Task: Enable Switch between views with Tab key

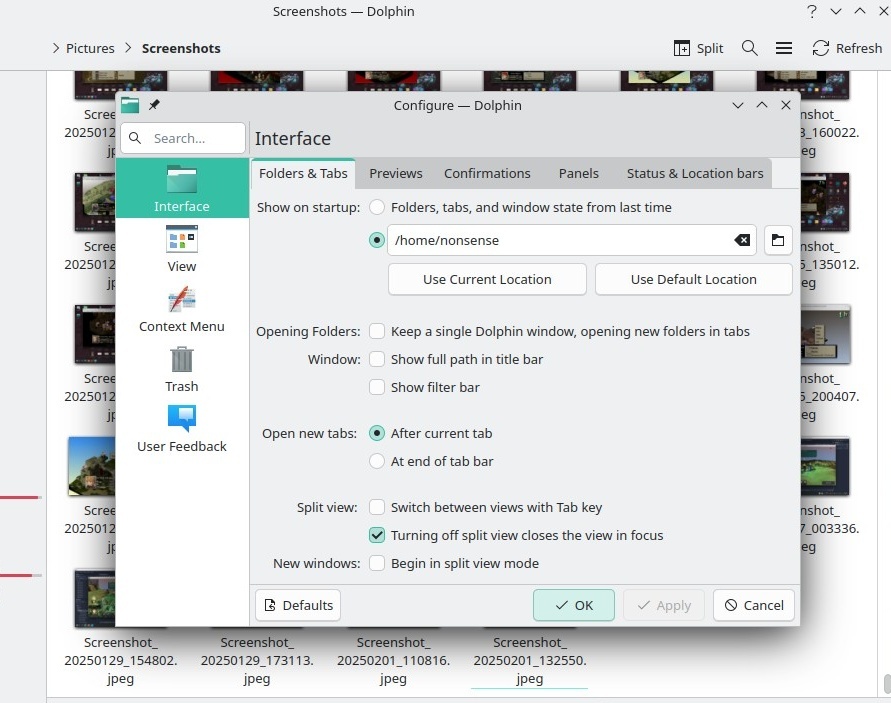Action: [x=377, y=507]
